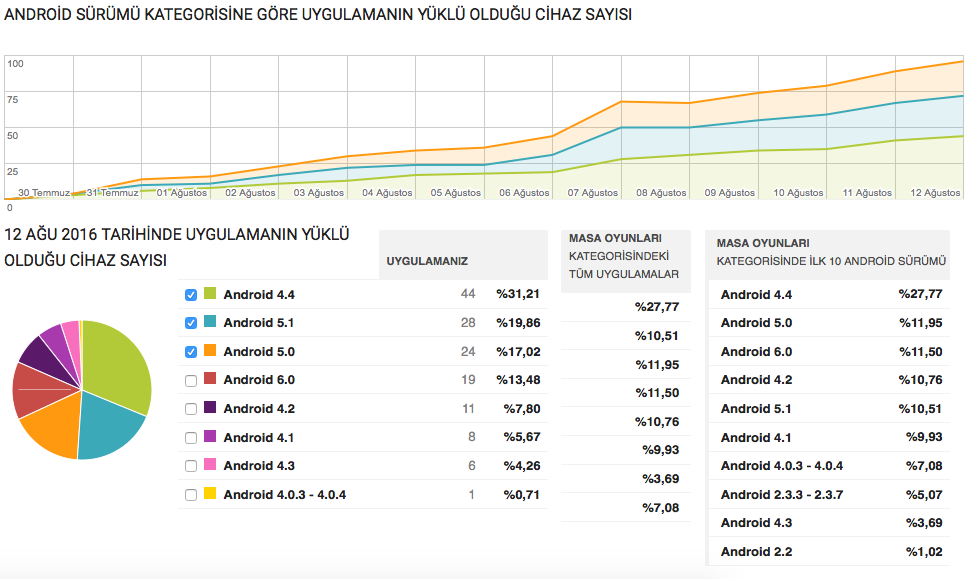973x579 pixels.
Task: Click the teal Android 5.1 color swatch
Action: point(210,321)
